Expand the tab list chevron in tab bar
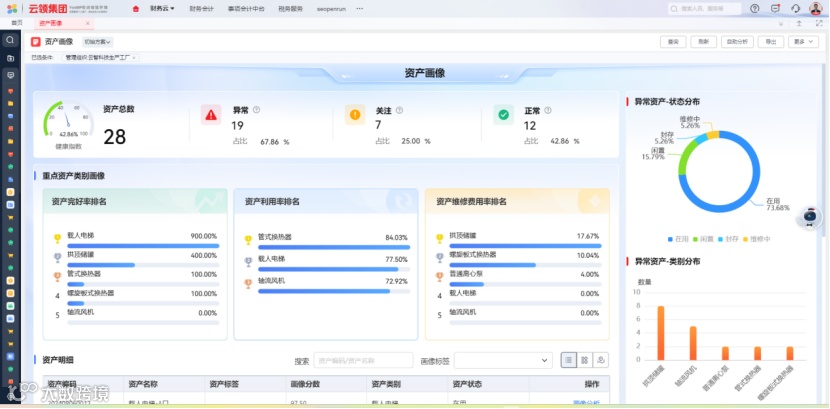 tap(781, 24)
